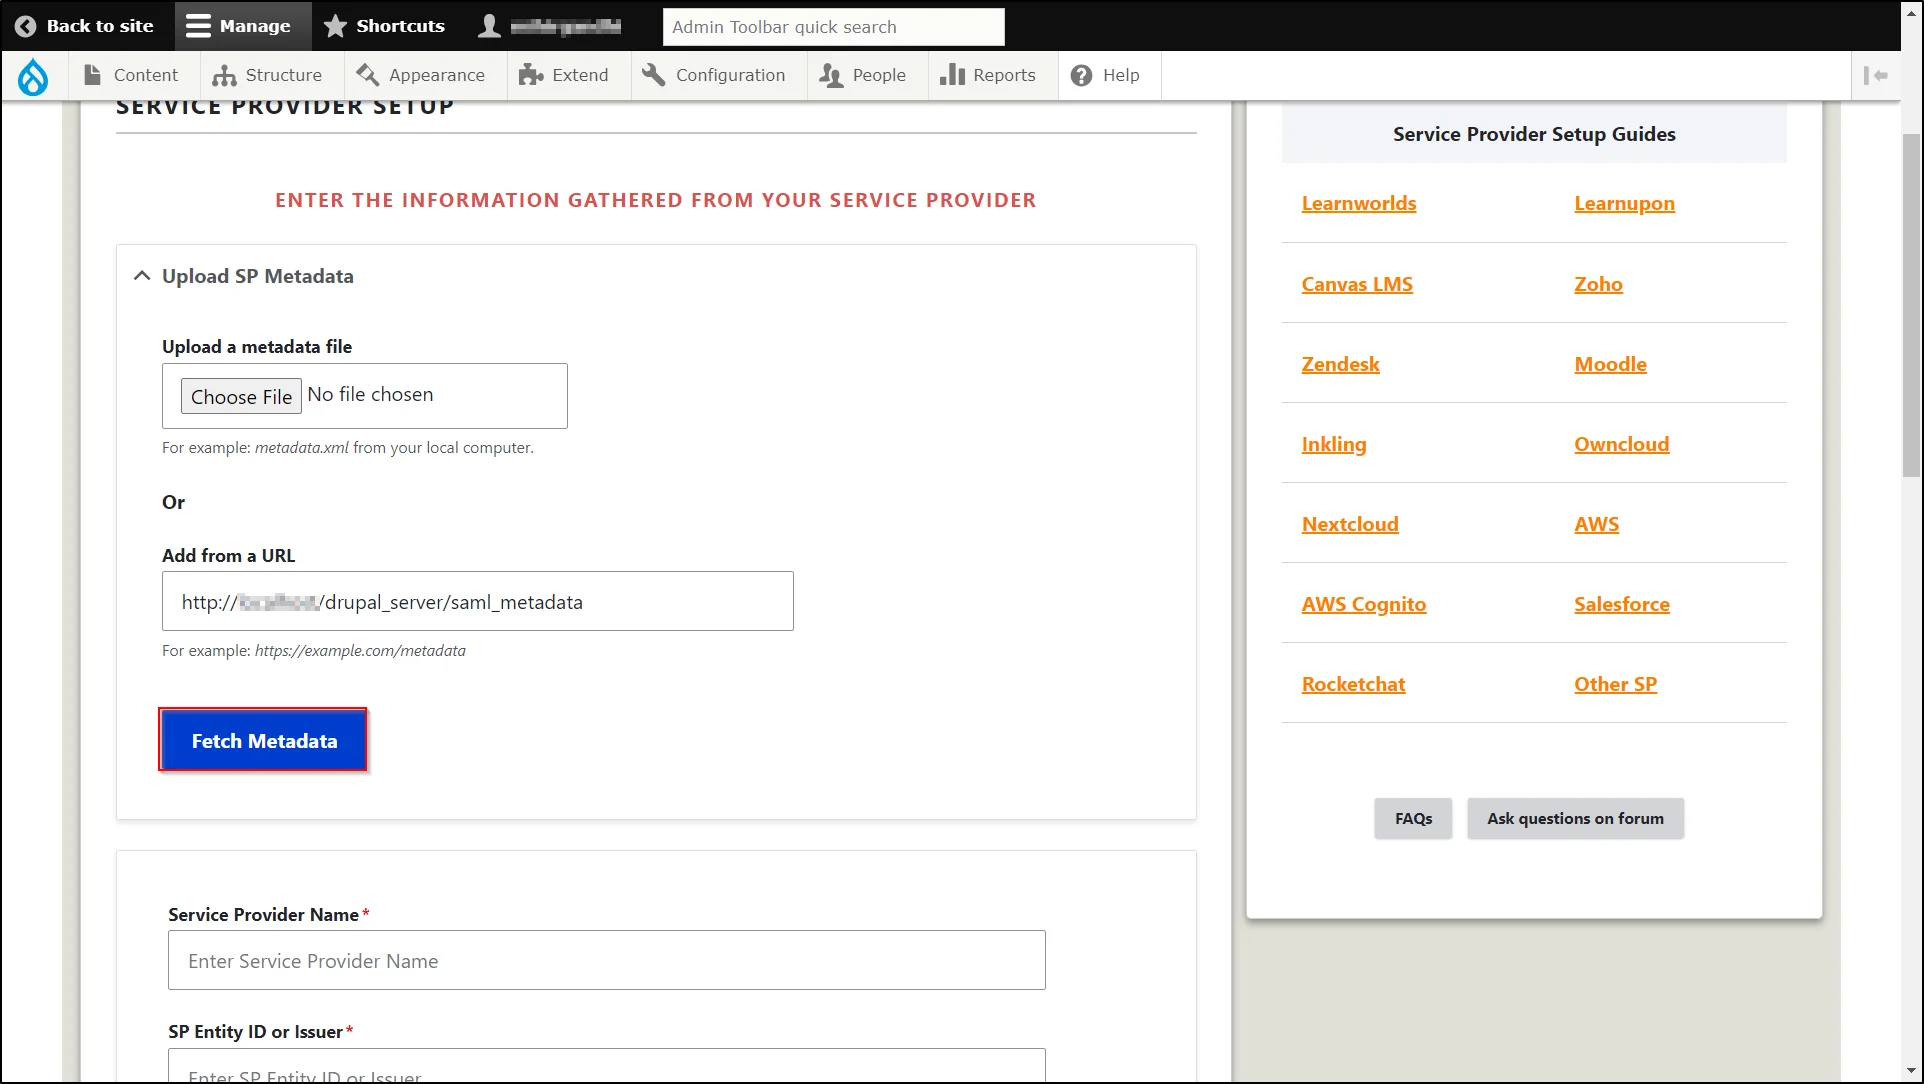Click Ask questions on forum

[x=1575, y=818]
